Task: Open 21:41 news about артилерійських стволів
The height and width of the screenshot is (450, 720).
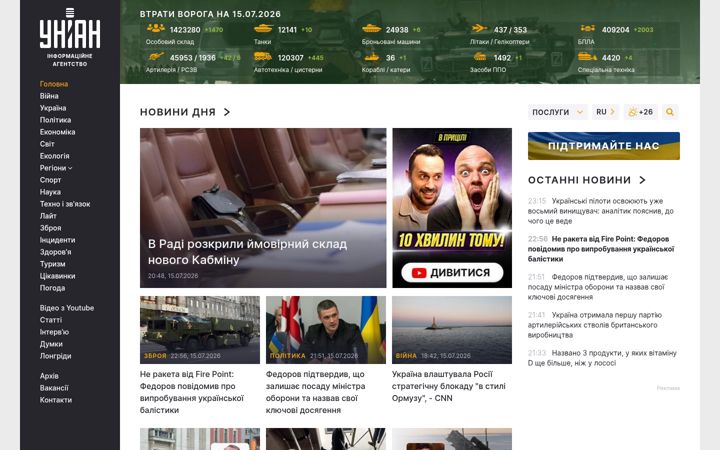Action: [x=595, y=325]
